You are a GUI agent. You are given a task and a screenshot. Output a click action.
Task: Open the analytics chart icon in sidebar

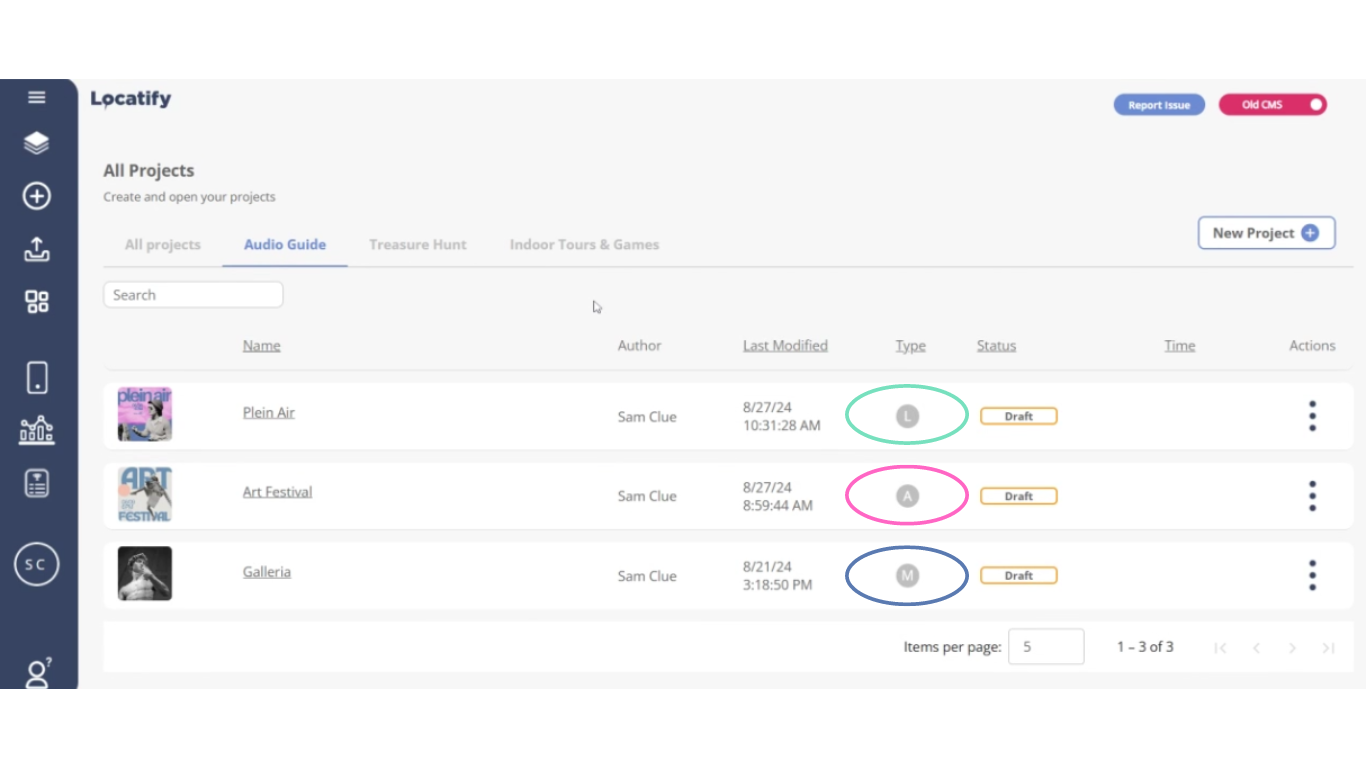[37, 431]
